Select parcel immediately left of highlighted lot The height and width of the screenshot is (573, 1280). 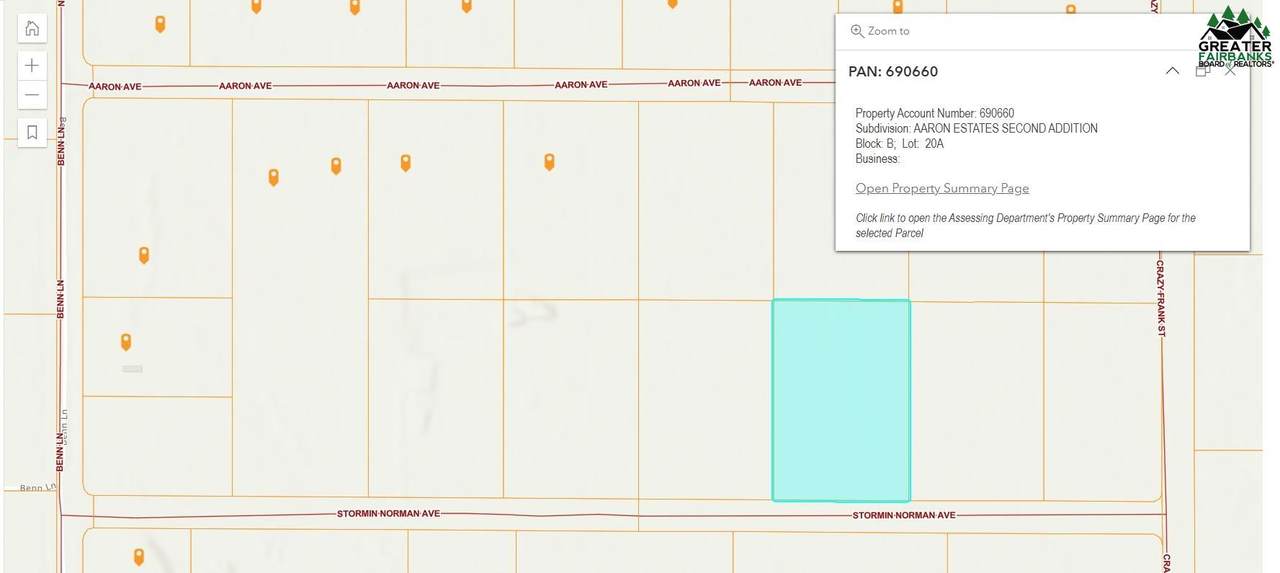coord(705,400)
